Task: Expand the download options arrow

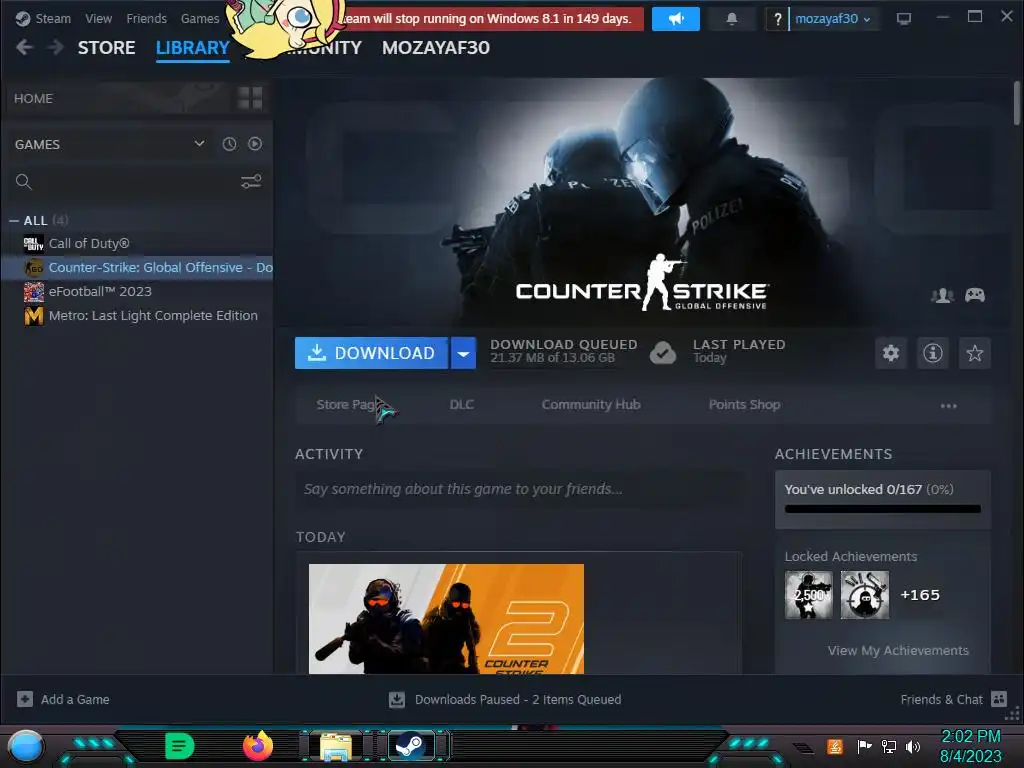Action: coord(463,353)
